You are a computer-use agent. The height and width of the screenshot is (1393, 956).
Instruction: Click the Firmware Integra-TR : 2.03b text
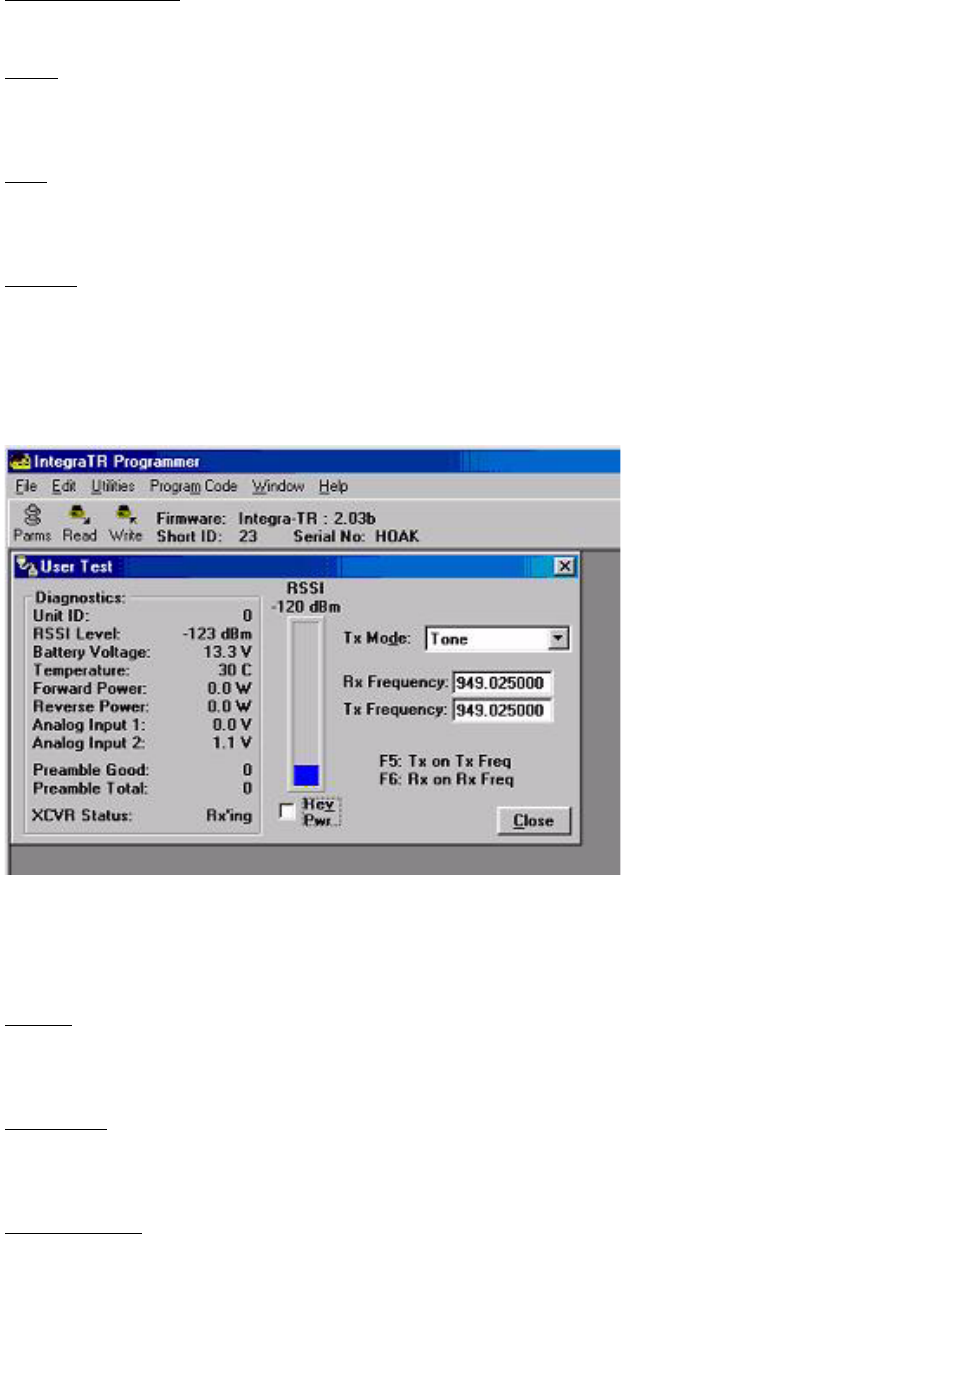tap(266, 518)
